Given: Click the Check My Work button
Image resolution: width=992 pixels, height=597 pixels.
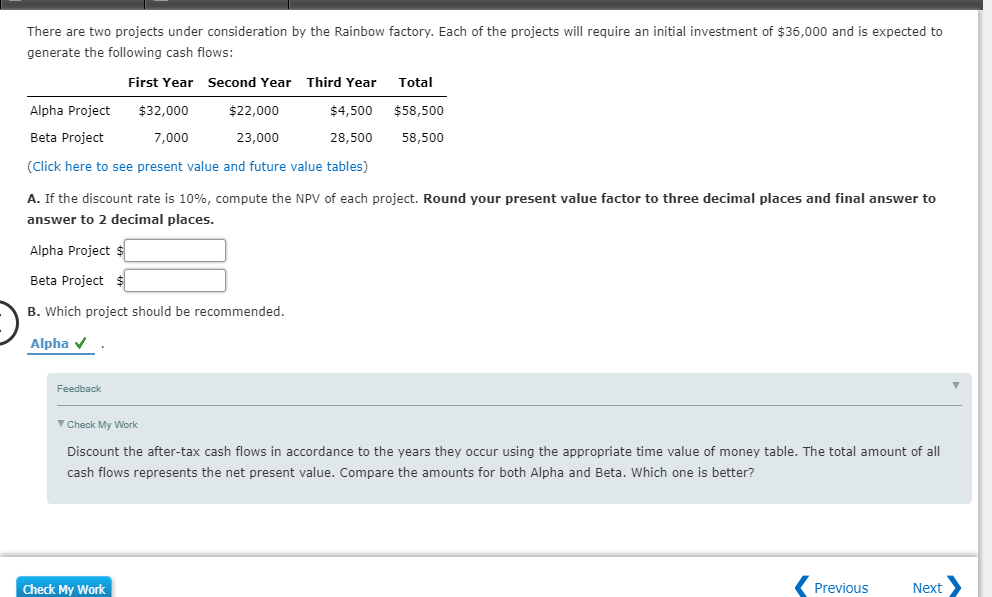Looking at the screenshot, I should click(x=63, y=588).
